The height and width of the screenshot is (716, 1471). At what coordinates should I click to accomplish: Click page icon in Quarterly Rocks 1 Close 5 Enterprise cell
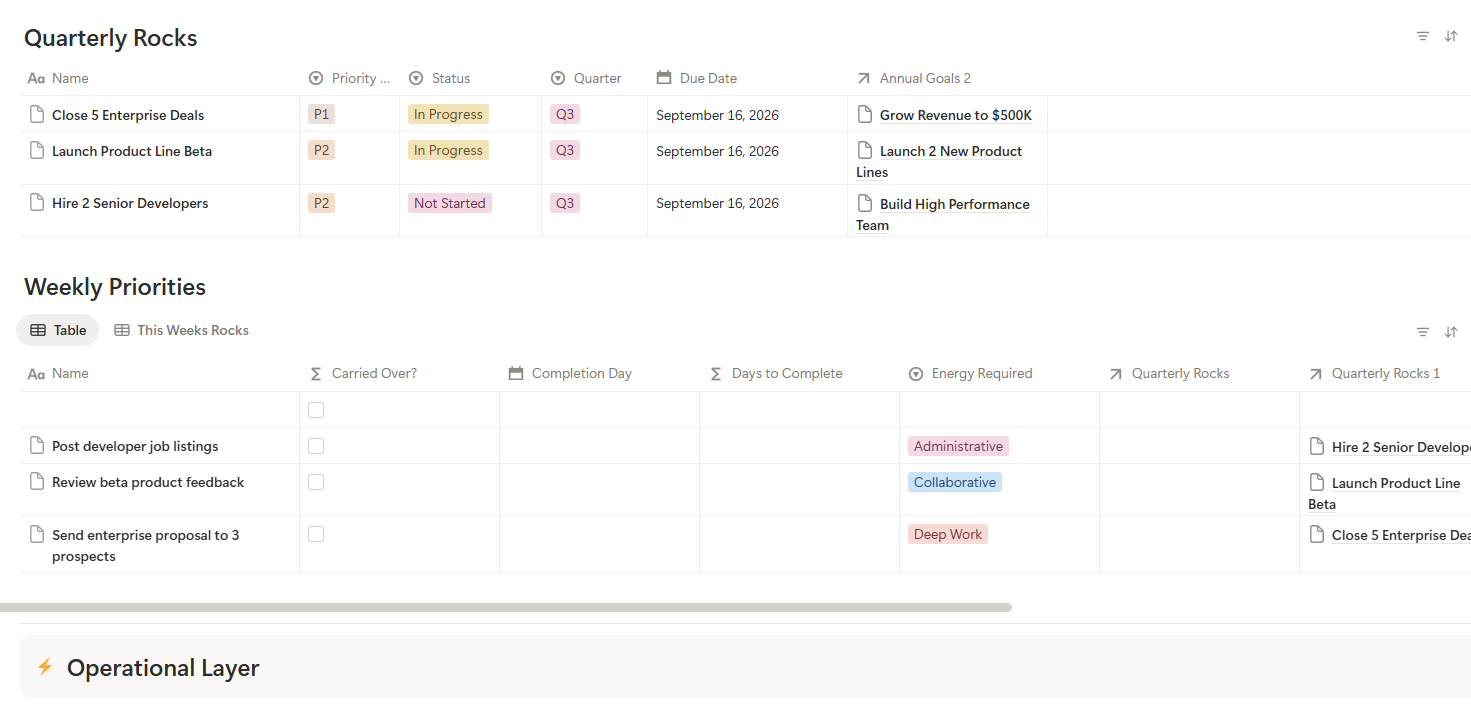point(1317,534)
